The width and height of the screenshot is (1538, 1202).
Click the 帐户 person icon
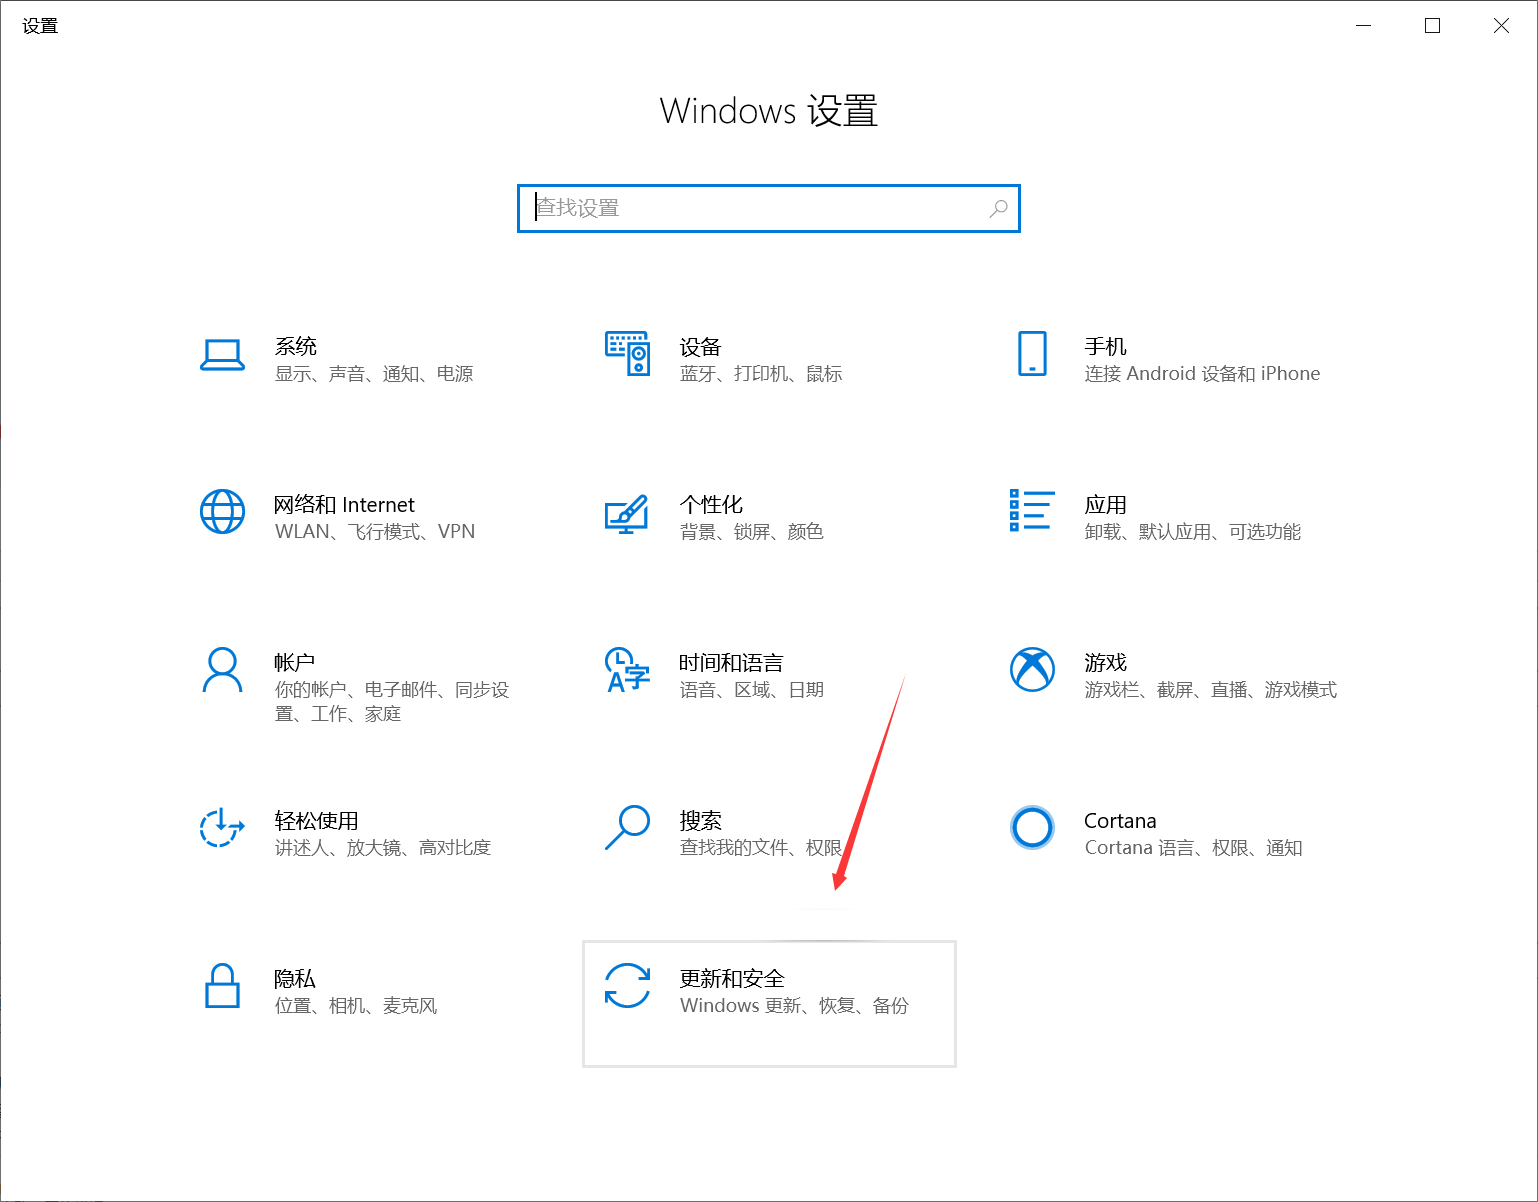222,670
